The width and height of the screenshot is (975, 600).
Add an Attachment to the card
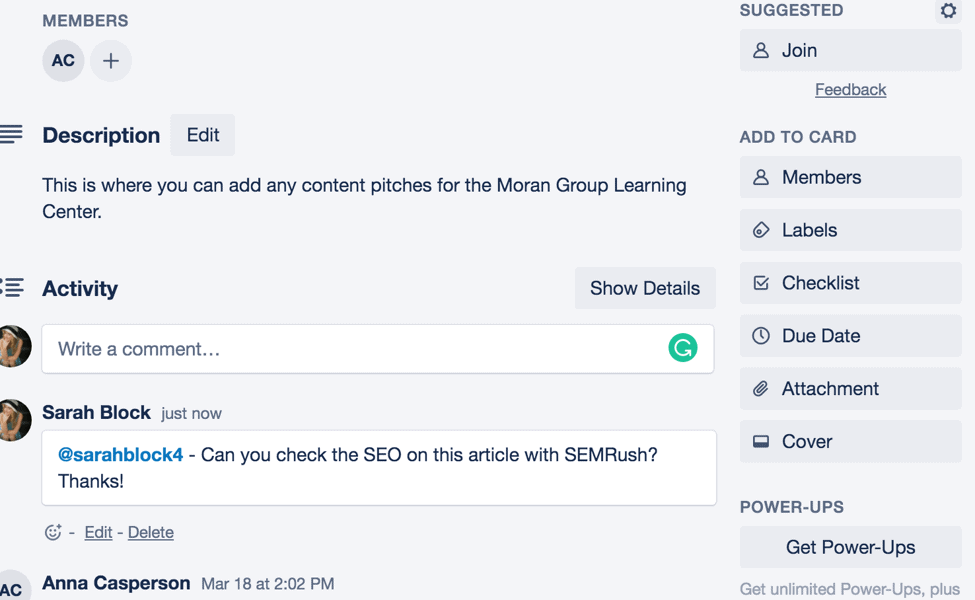tap(851, 389)
